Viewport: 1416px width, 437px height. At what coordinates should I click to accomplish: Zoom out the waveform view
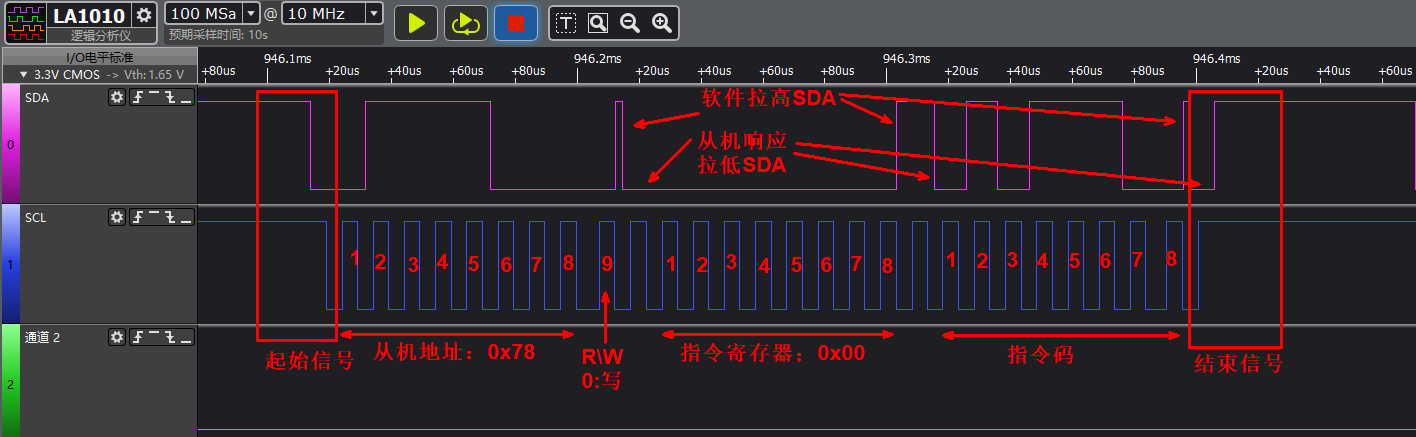629,22
